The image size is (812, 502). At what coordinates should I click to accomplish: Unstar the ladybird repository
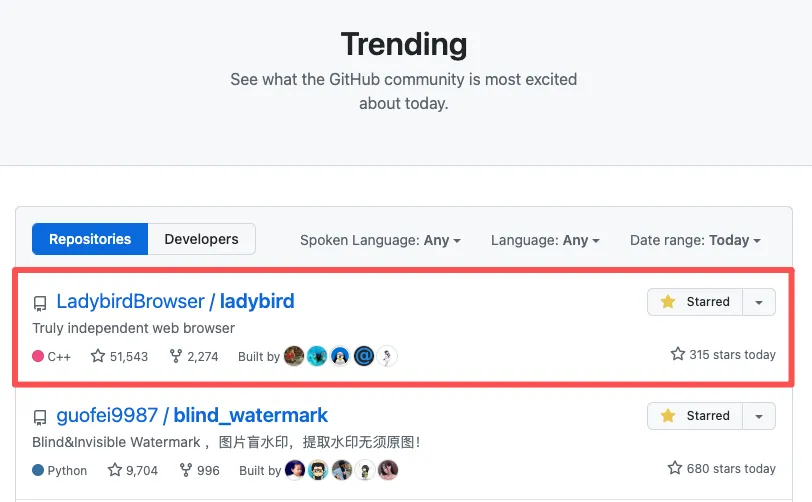click(695, 302)
